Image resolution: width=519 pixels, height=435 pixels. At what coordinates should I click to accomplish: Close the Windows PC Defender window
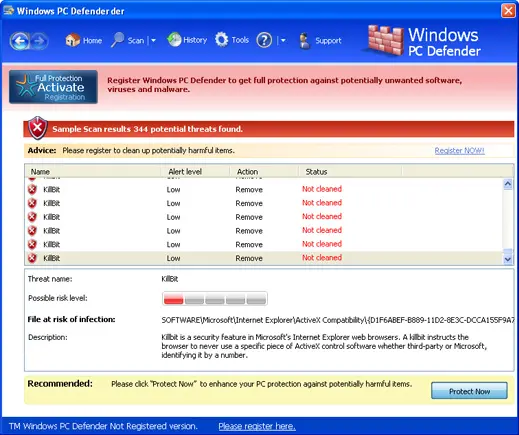[x=508, y=11]
